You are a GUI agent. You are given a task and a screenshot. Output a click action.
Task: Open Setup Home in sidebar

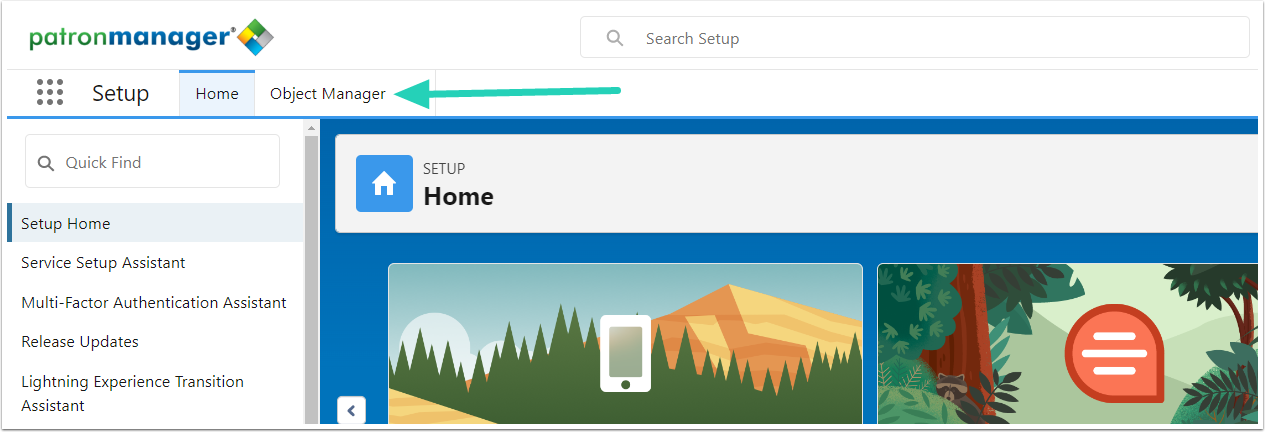pos(155,223)
